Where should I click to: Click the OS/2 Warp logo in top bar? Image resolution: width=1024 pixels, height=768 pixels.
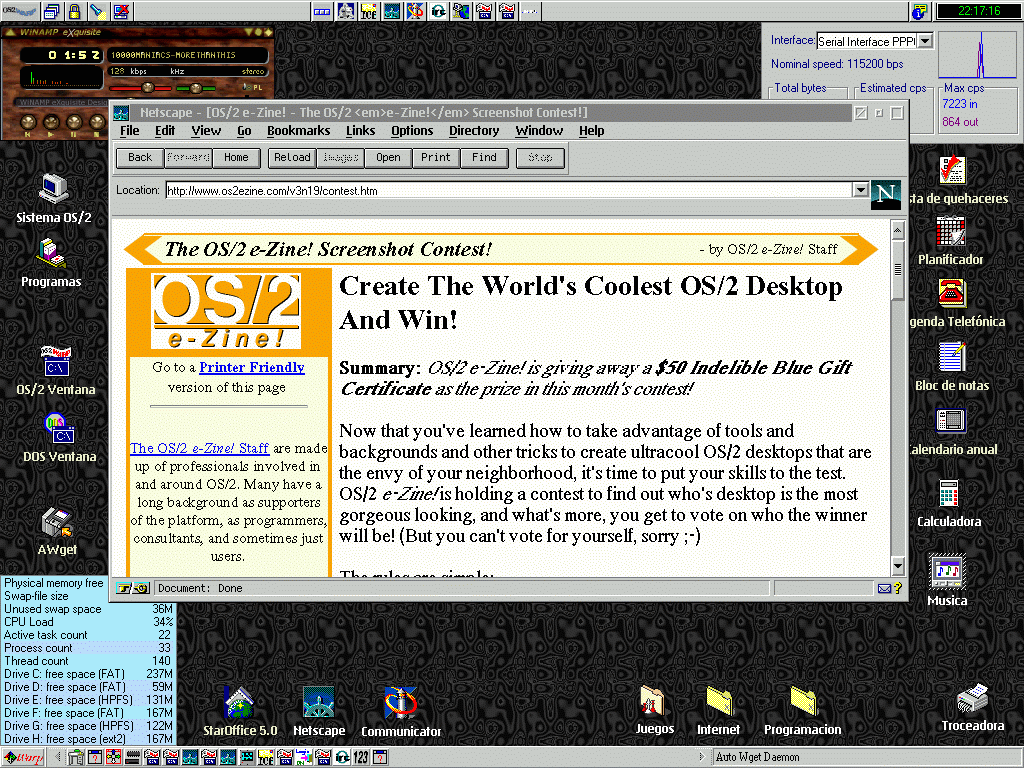tap(19, 10)
